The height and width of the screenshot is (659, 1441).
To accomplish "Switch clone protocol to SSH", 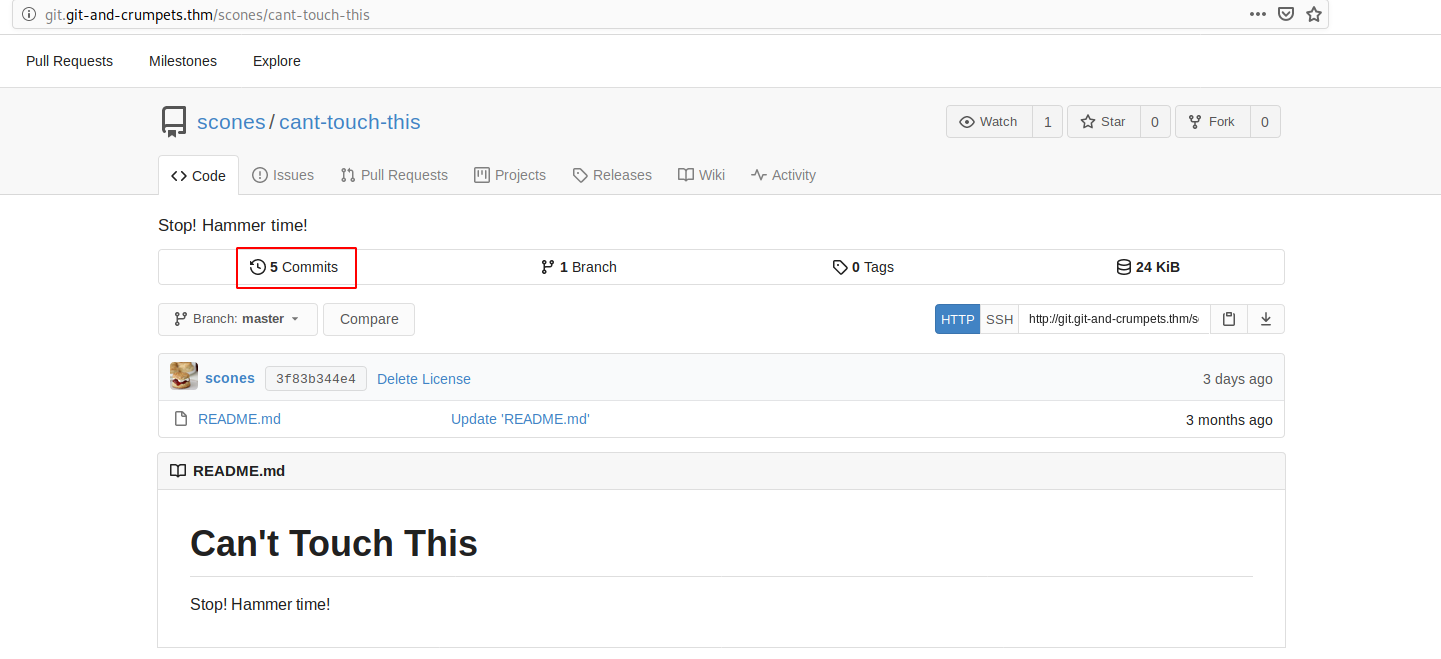I will (x=999, y=319).
